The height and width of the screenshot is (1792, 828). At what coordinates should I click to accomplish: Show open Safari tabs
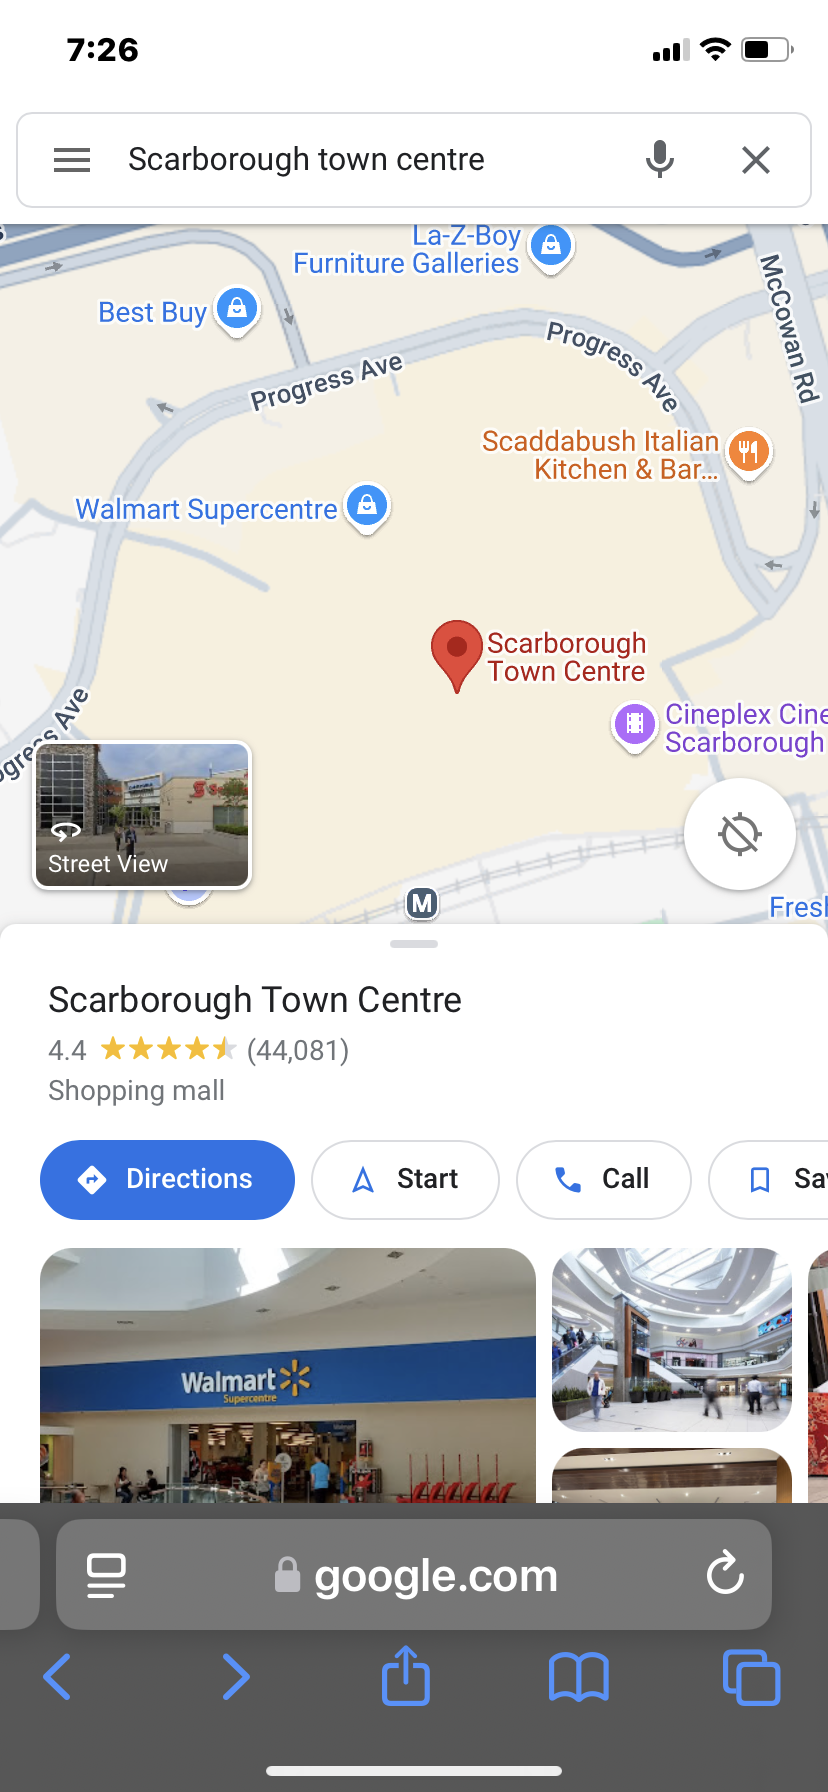(751, 1677)
